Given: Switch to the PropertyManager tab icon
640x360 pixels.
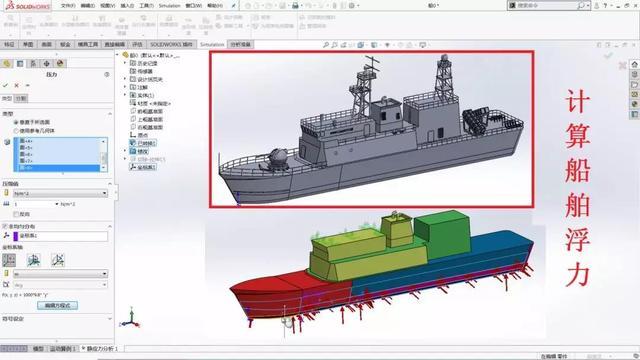Looking at the screenshot, I should click(20, 63).
